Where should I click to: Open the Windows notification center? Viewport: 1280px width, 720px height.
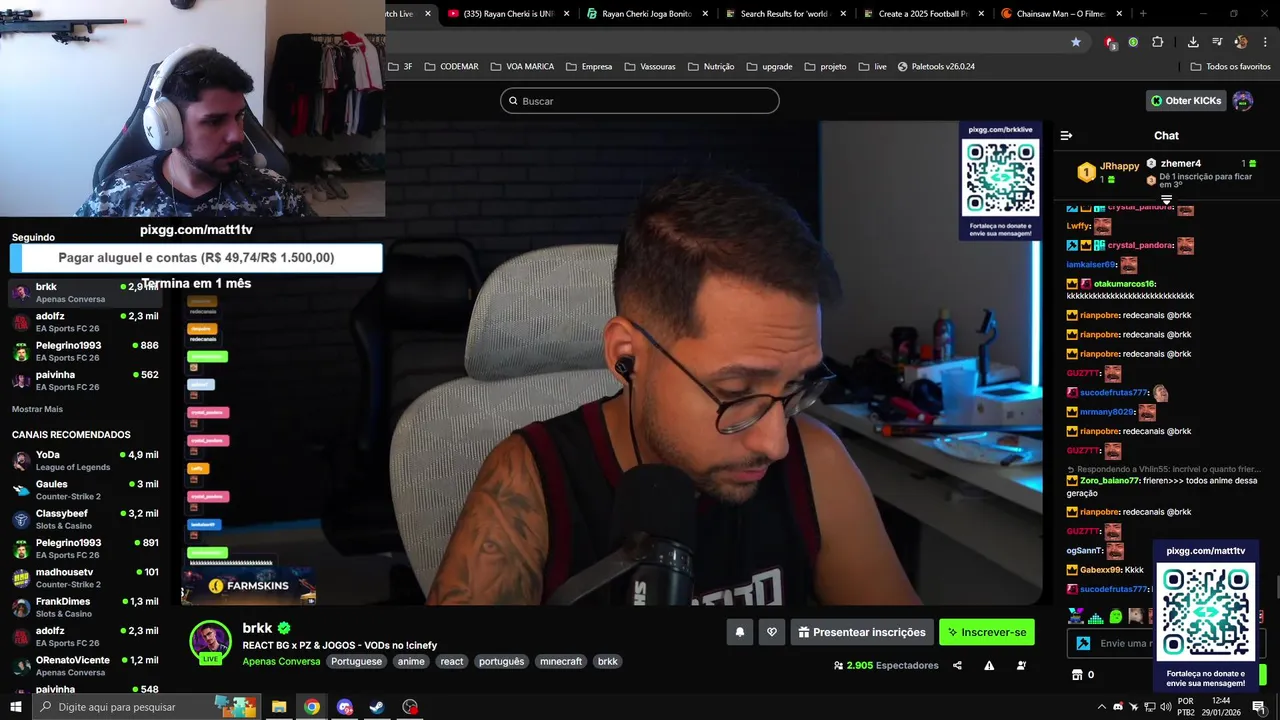click(1259, 707)
